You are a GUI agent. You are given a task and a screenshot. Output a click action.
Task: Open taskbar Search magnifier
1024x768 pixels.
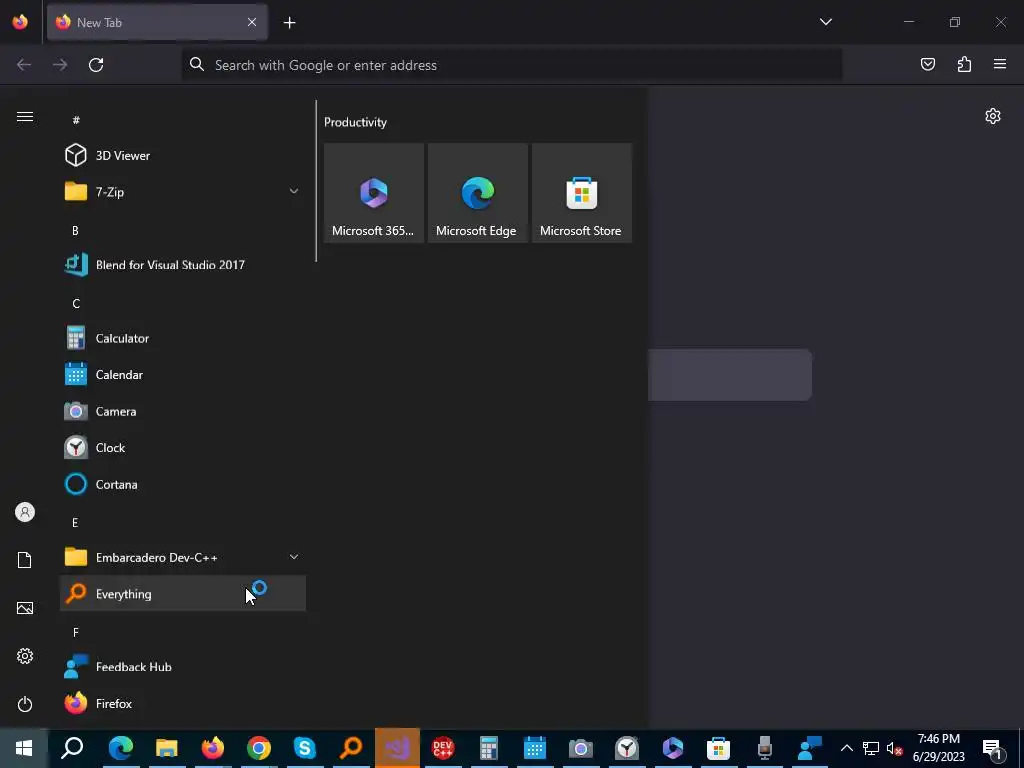(x=72, y=748)
